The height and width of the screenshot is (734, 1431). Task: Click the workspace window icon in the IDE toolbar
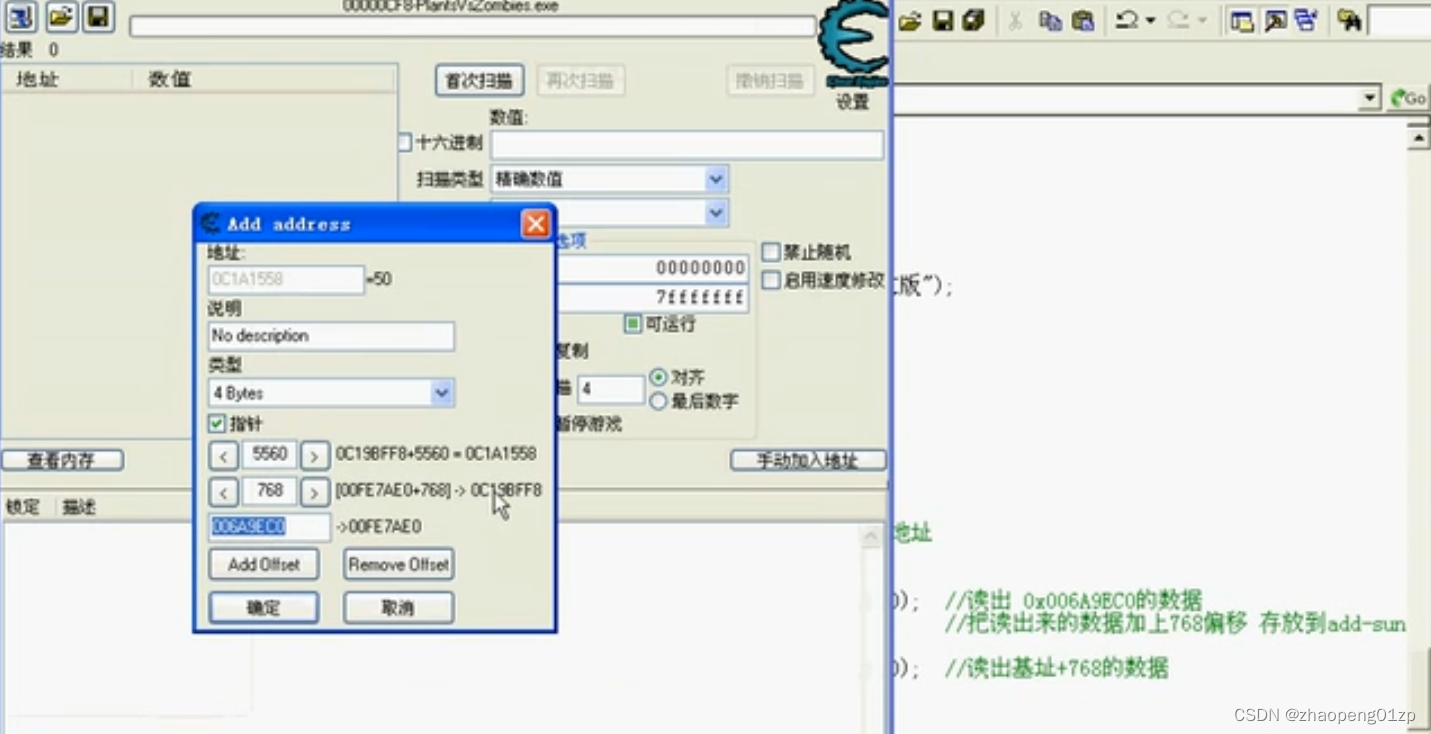[1242, 21]
